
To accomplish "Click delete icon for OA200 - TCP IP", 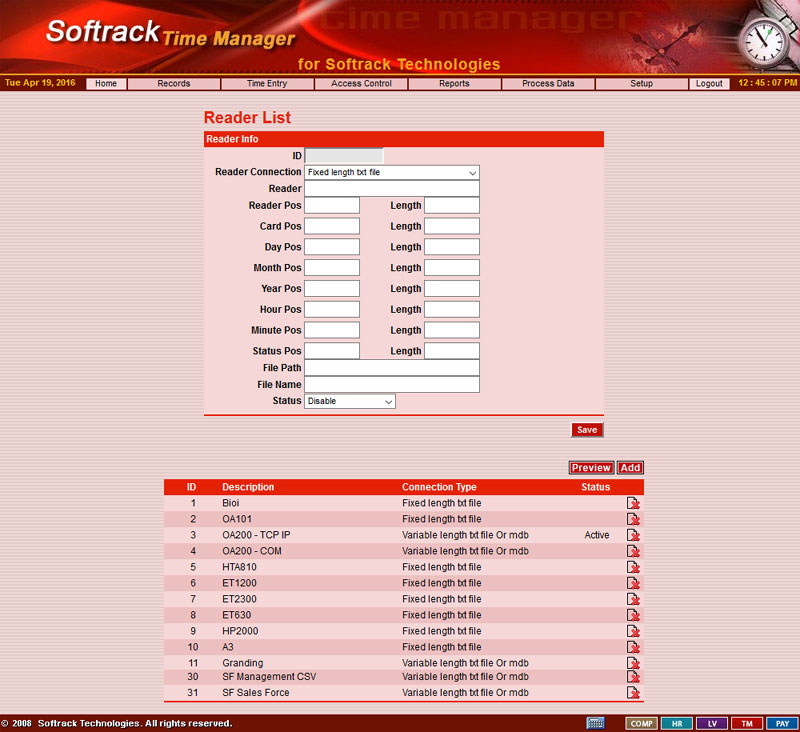I will tap(633, 535).
